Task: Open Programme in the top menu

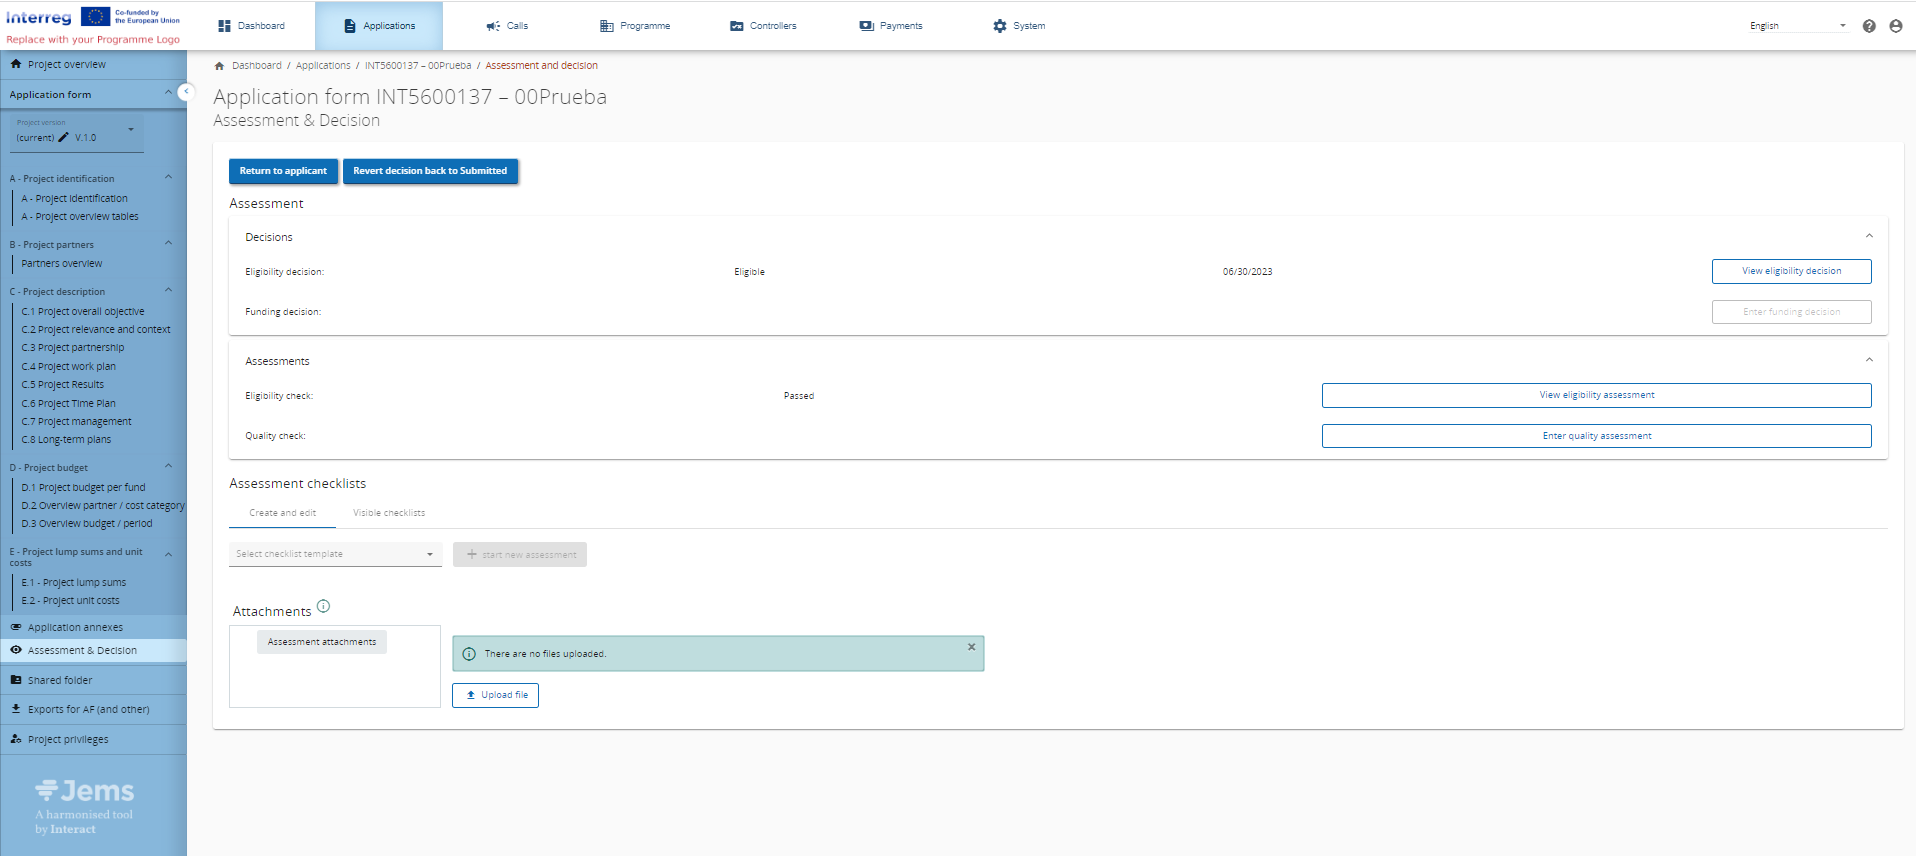Action: point(635,26)
